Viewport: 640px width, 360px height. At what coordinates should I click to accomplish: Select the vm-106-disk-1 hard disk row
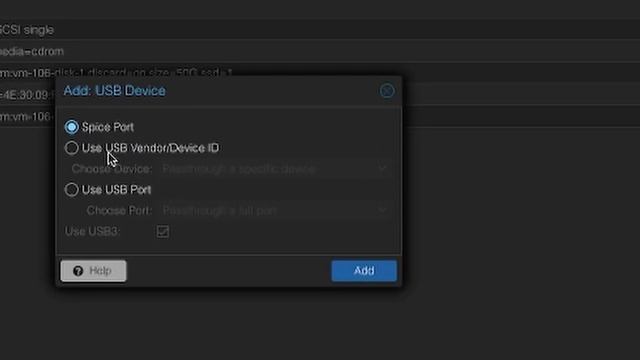[320, 73]
